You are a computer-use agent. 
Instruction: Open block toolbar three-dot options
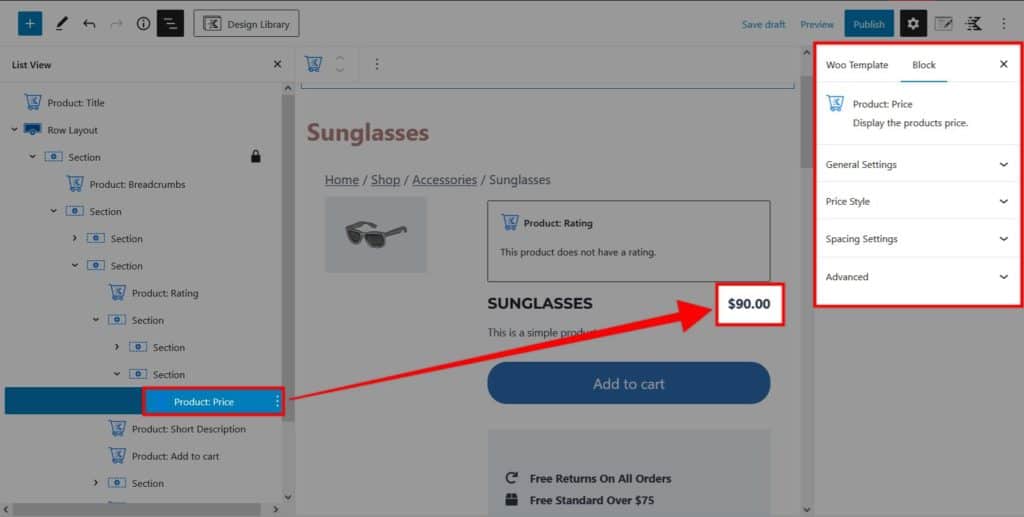[x=377, y=64]
